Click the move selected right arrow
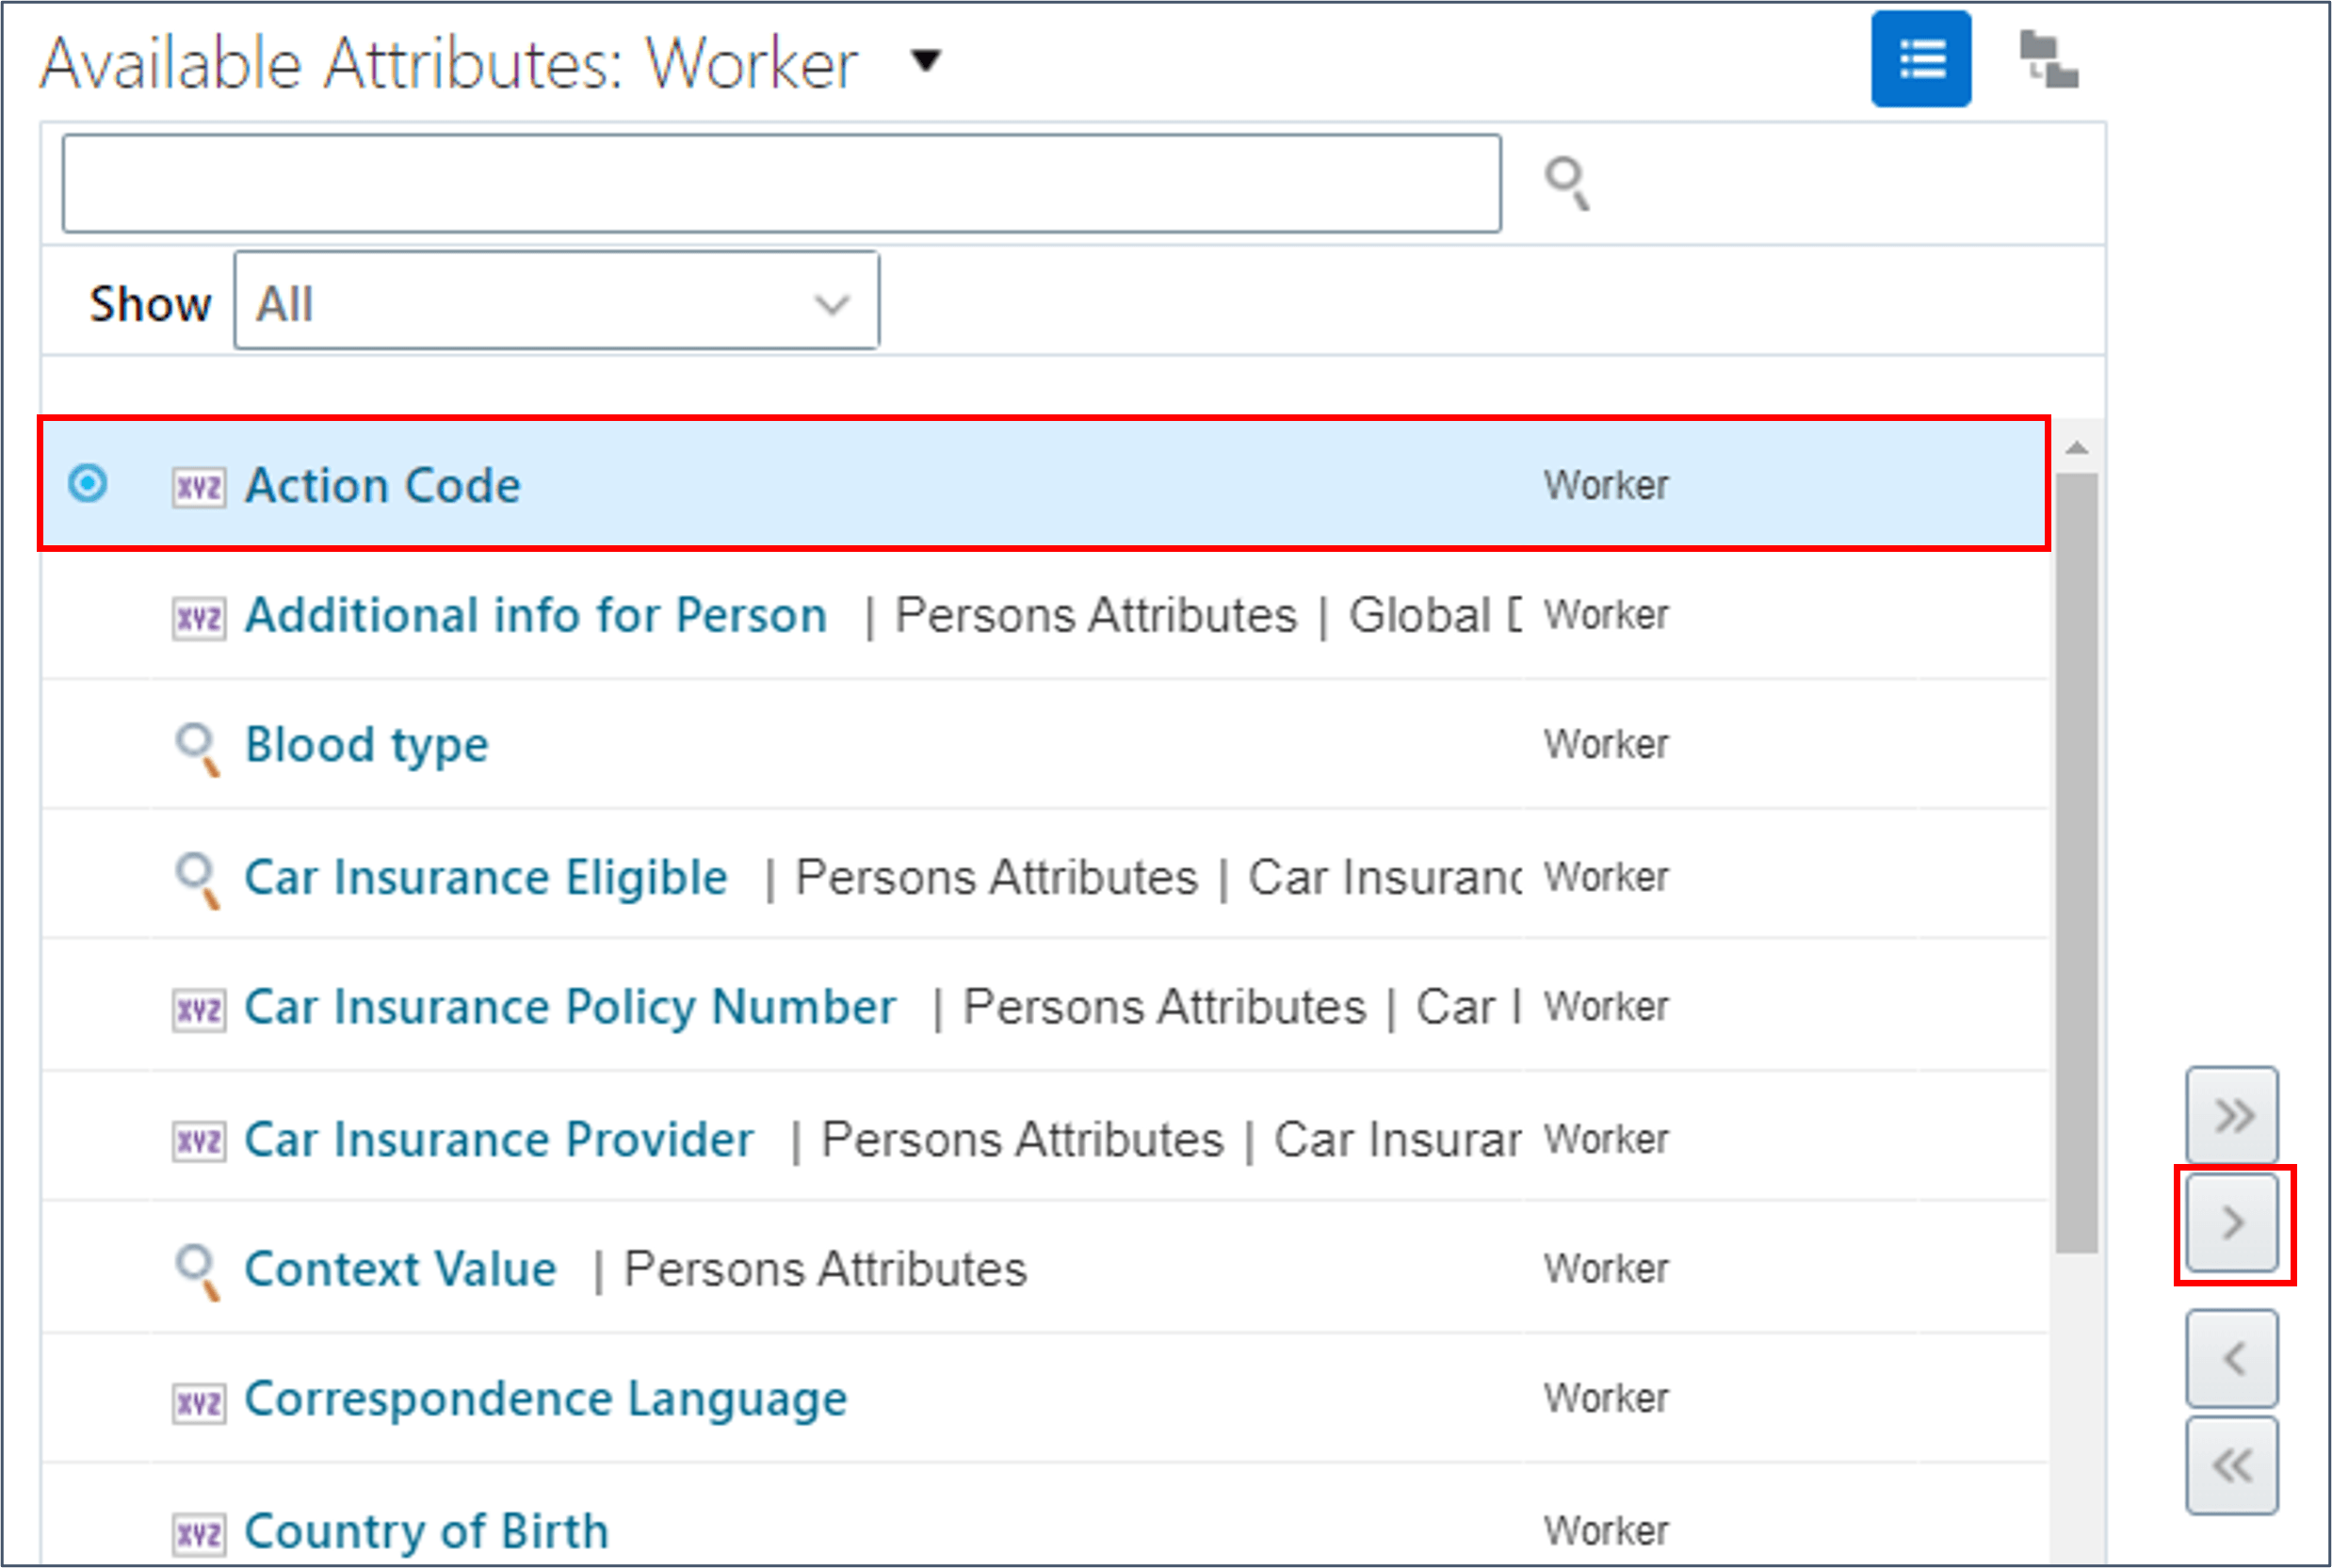This screenshot has height=1568, width=2332. point(2231,1222)
